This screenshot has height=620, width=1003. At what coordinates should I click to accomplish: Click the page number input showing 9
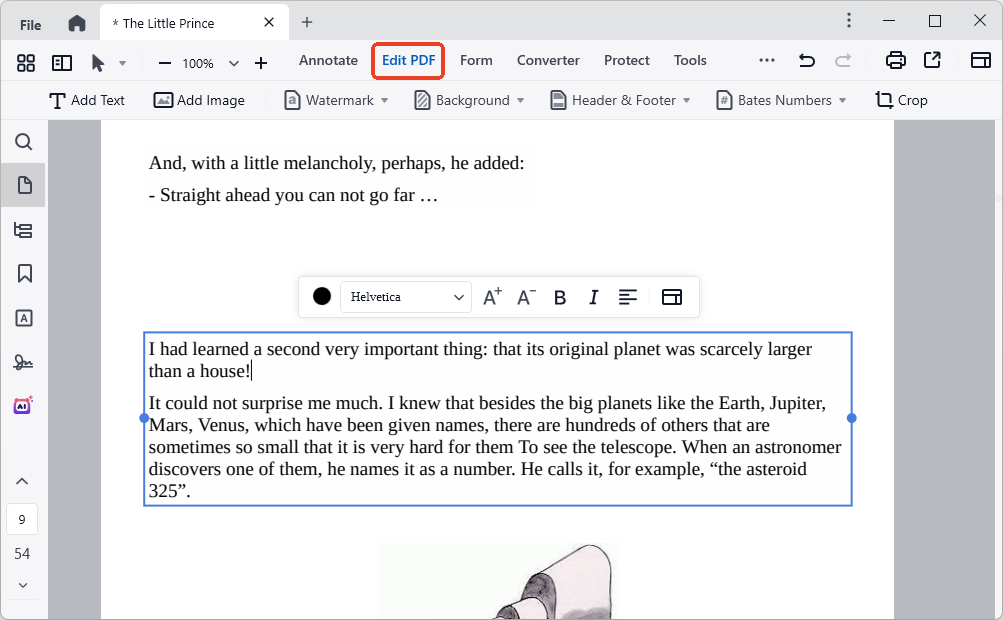click(x=22, y=518)
